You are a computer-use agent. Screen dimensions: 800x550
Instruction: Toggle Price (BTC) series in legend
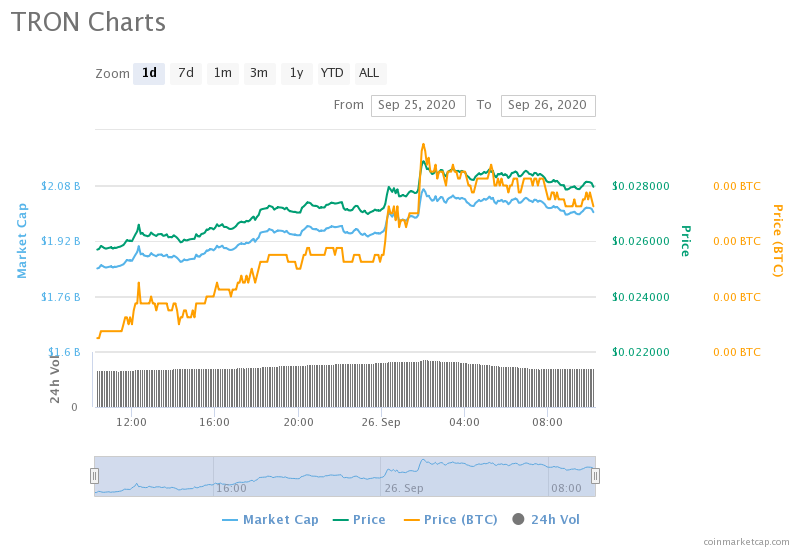tap(451, 520)
